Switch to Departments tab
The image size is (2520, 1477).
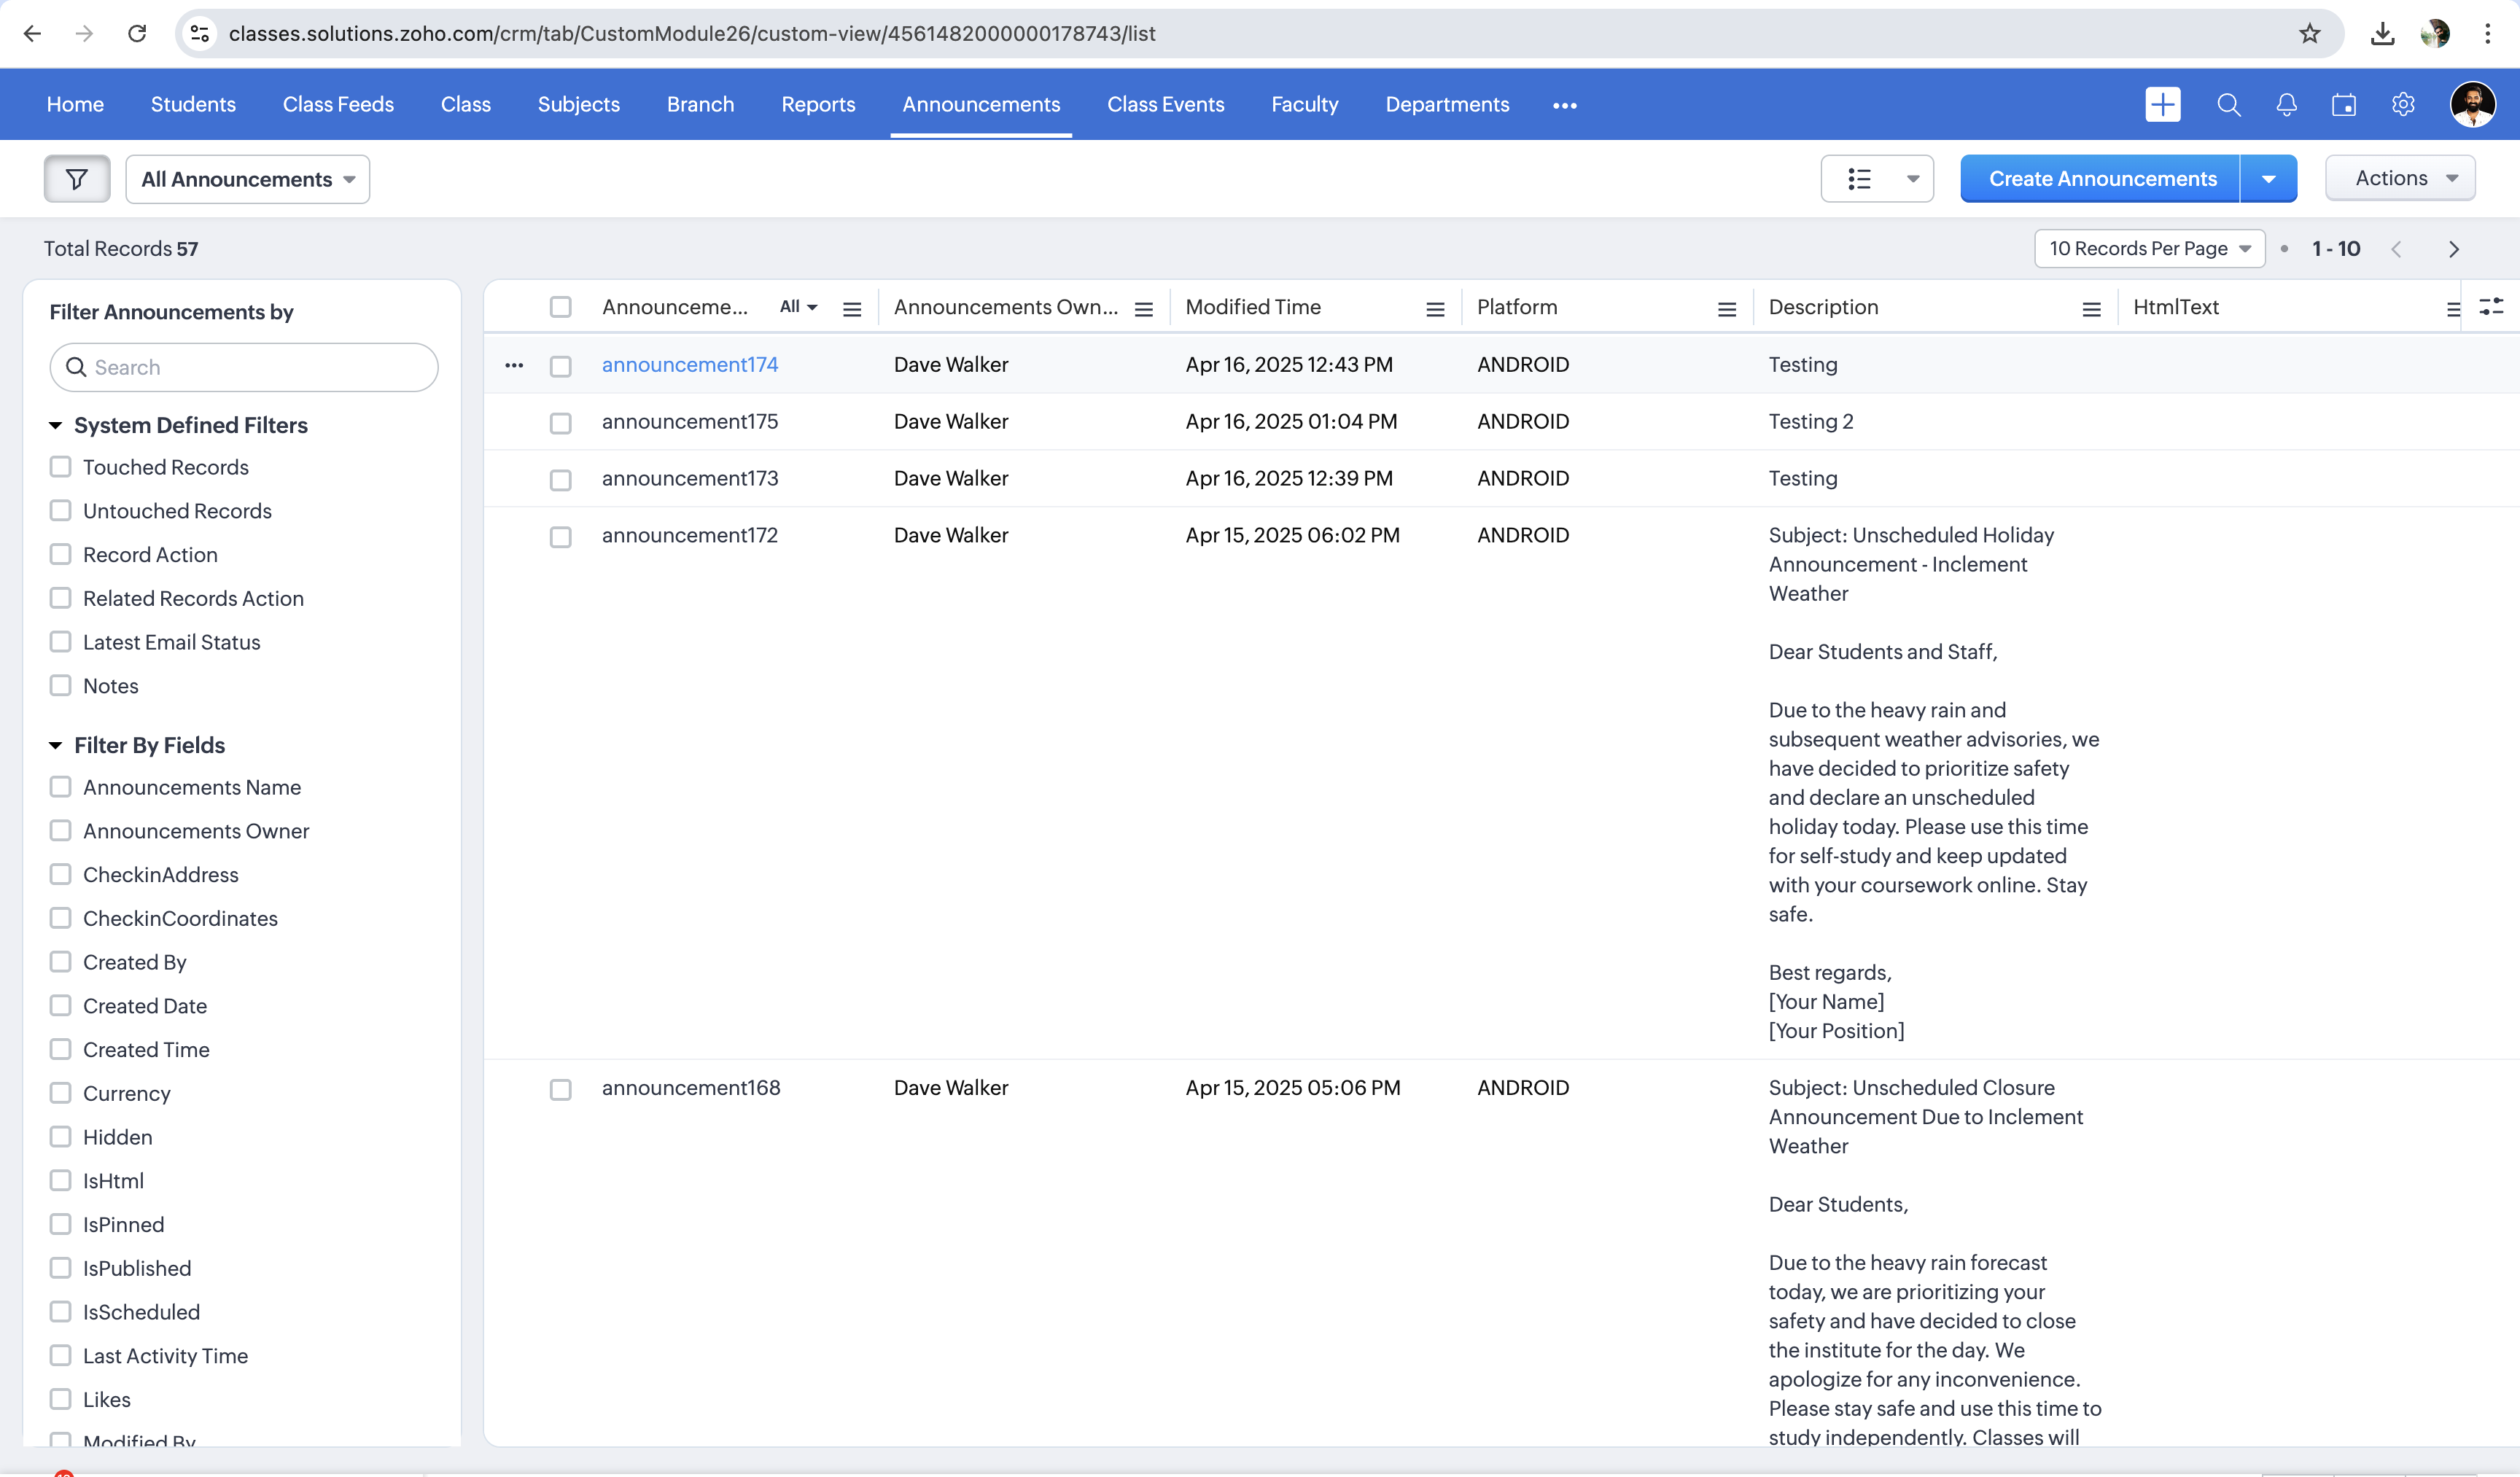coord(1447,104)
